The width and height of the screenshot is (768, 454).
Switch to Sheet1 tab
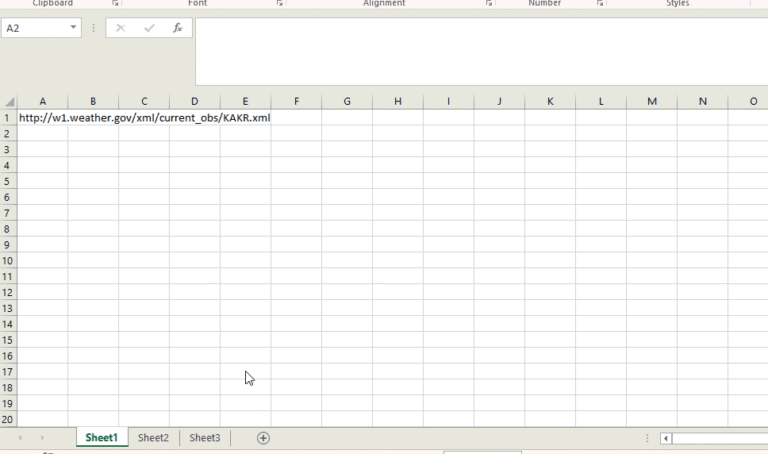click(x=102, y=437)
